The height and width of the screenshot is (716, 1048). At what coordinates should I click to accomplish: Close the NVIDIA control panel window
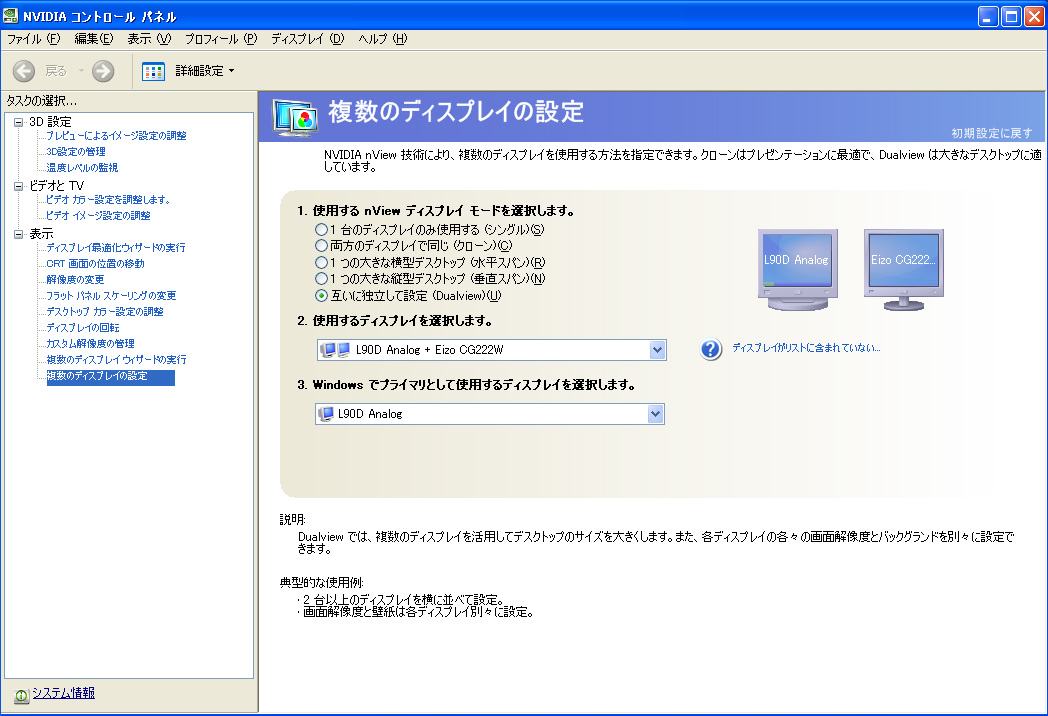[1034, 17]
